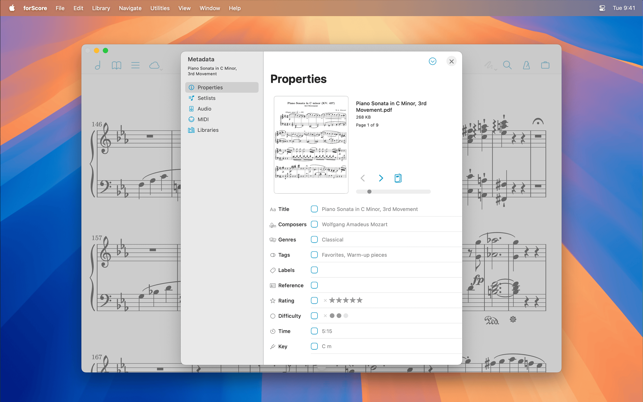Click the blue page copy icon
Screen dimensions: 643x402
[398, 178]
